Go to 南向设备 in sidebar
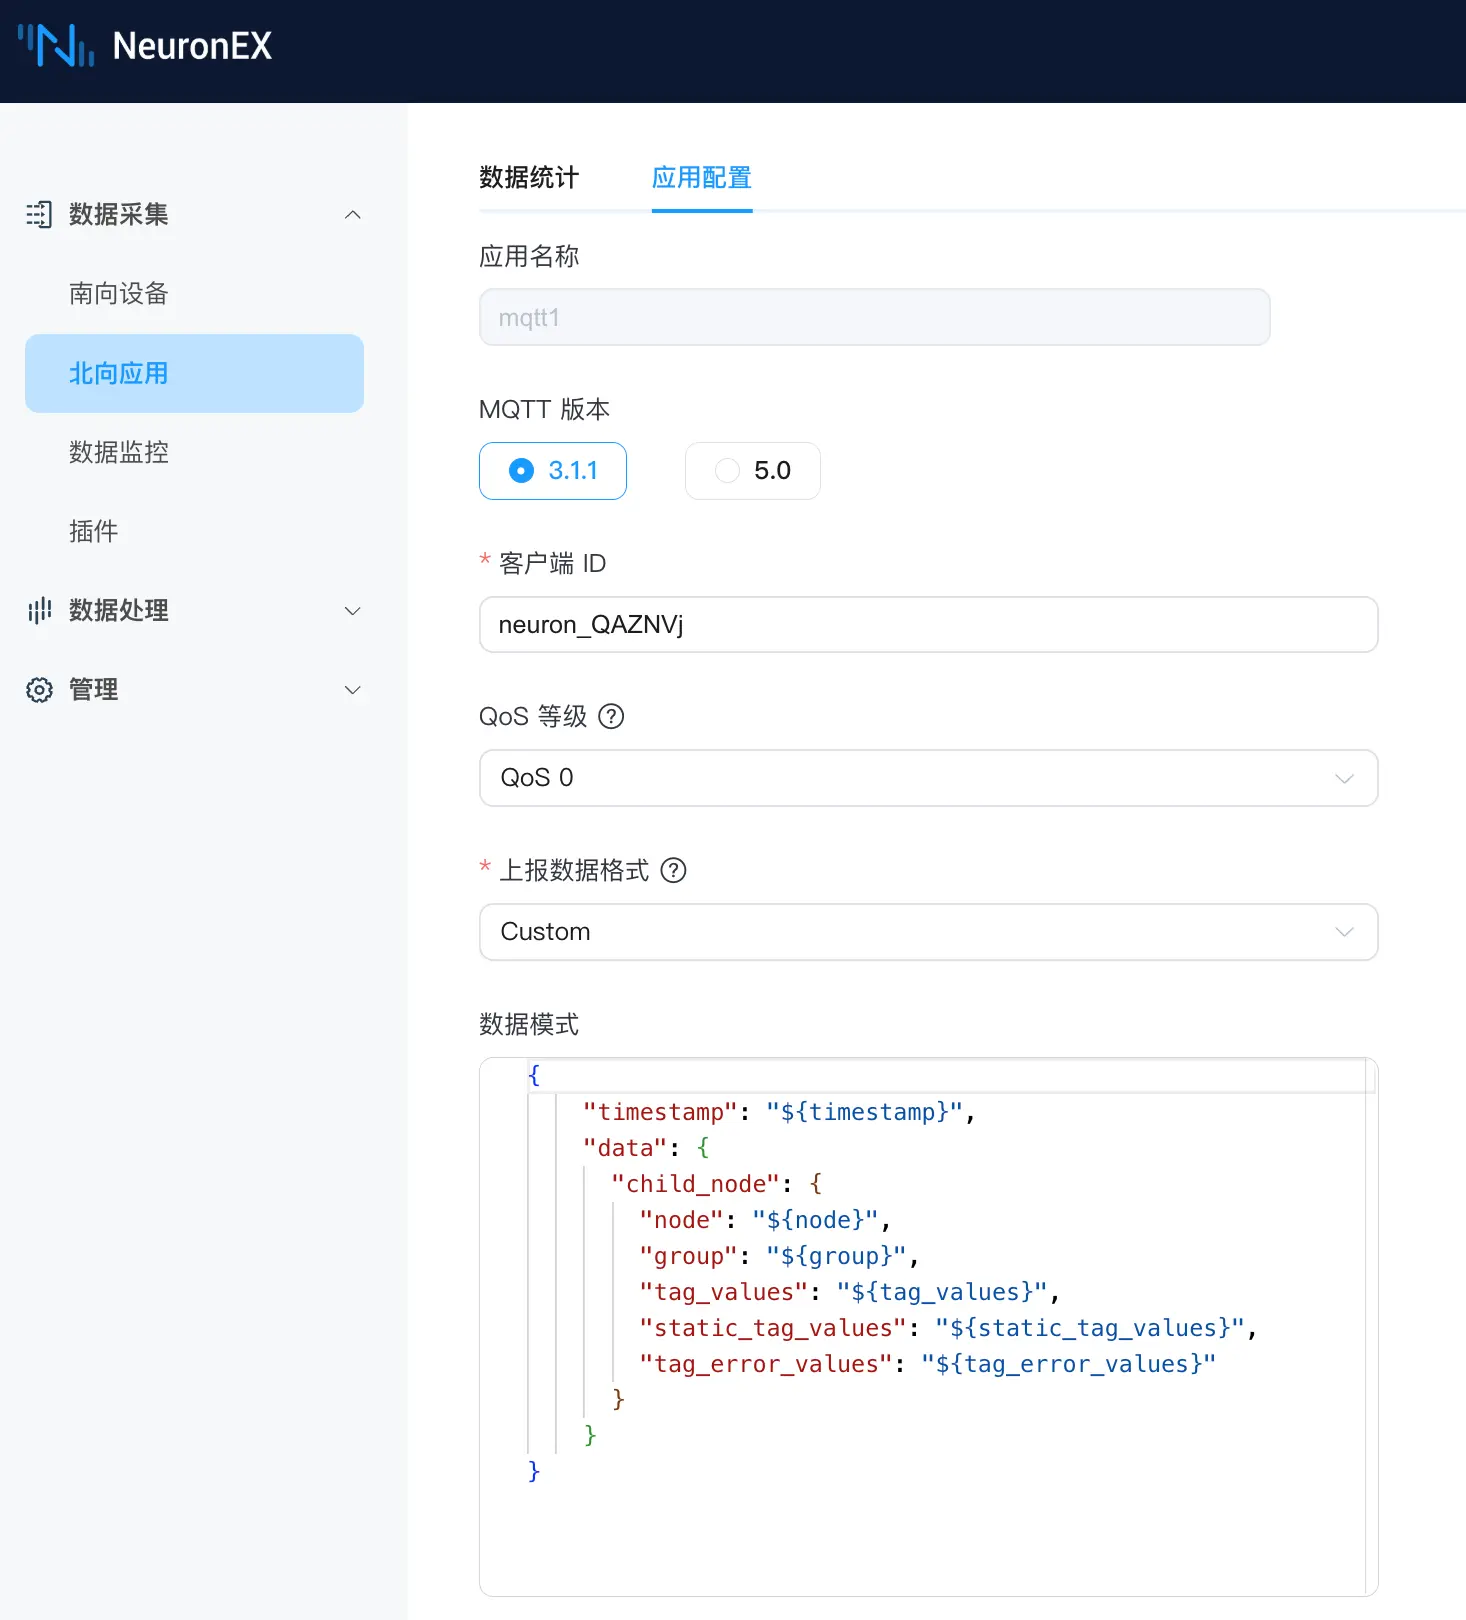This screenshot has width=1466, height=1620. [119, 294]
